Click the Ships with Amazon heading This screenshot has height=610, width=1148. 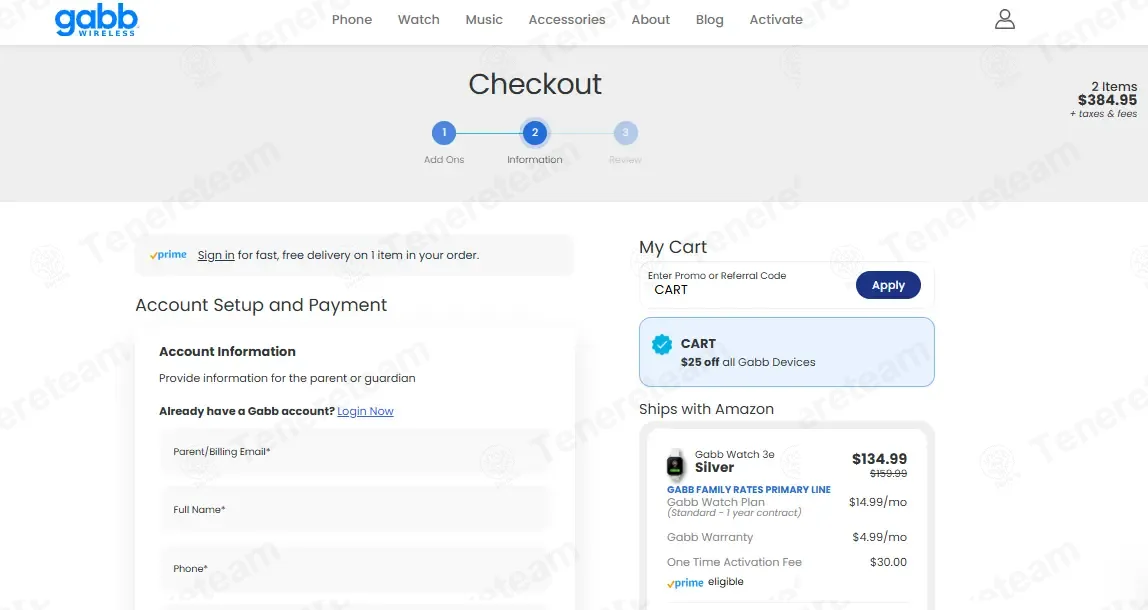(x=706, y=409)
